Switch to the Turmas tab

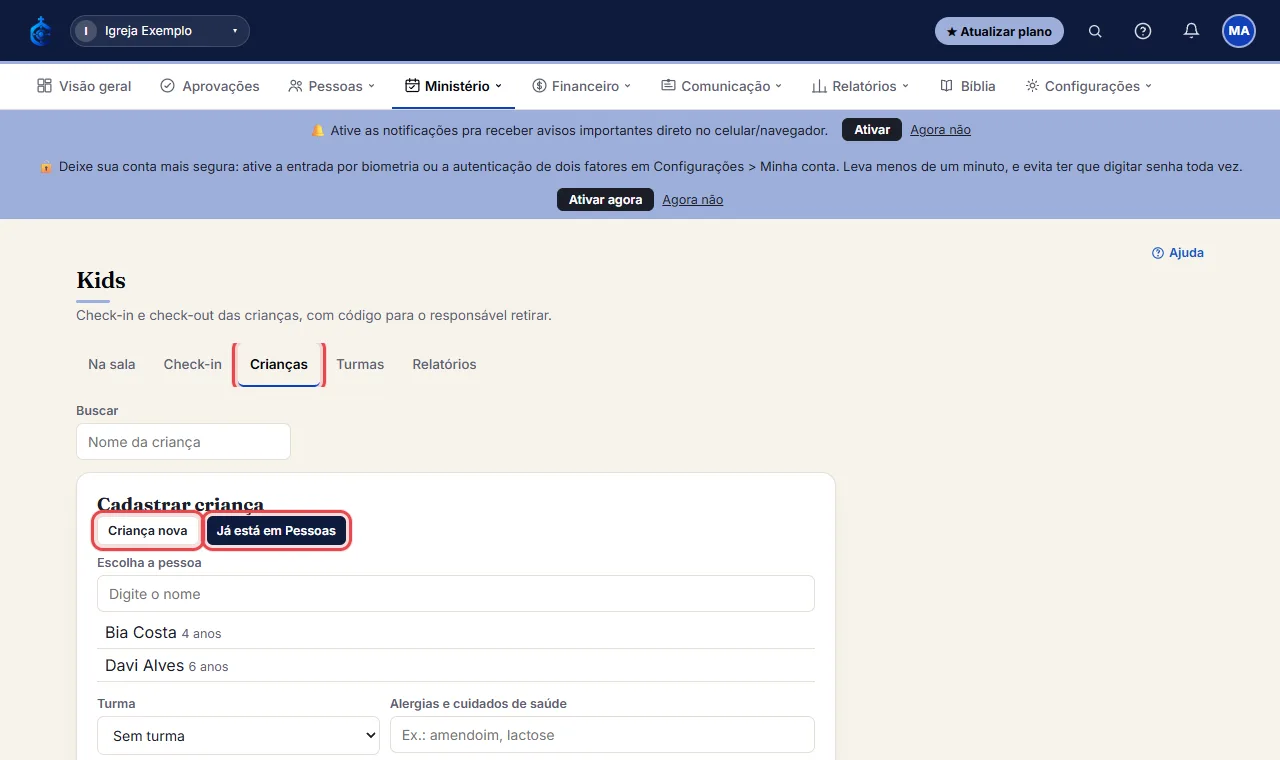pyautogui.click(x=360, y=365)
